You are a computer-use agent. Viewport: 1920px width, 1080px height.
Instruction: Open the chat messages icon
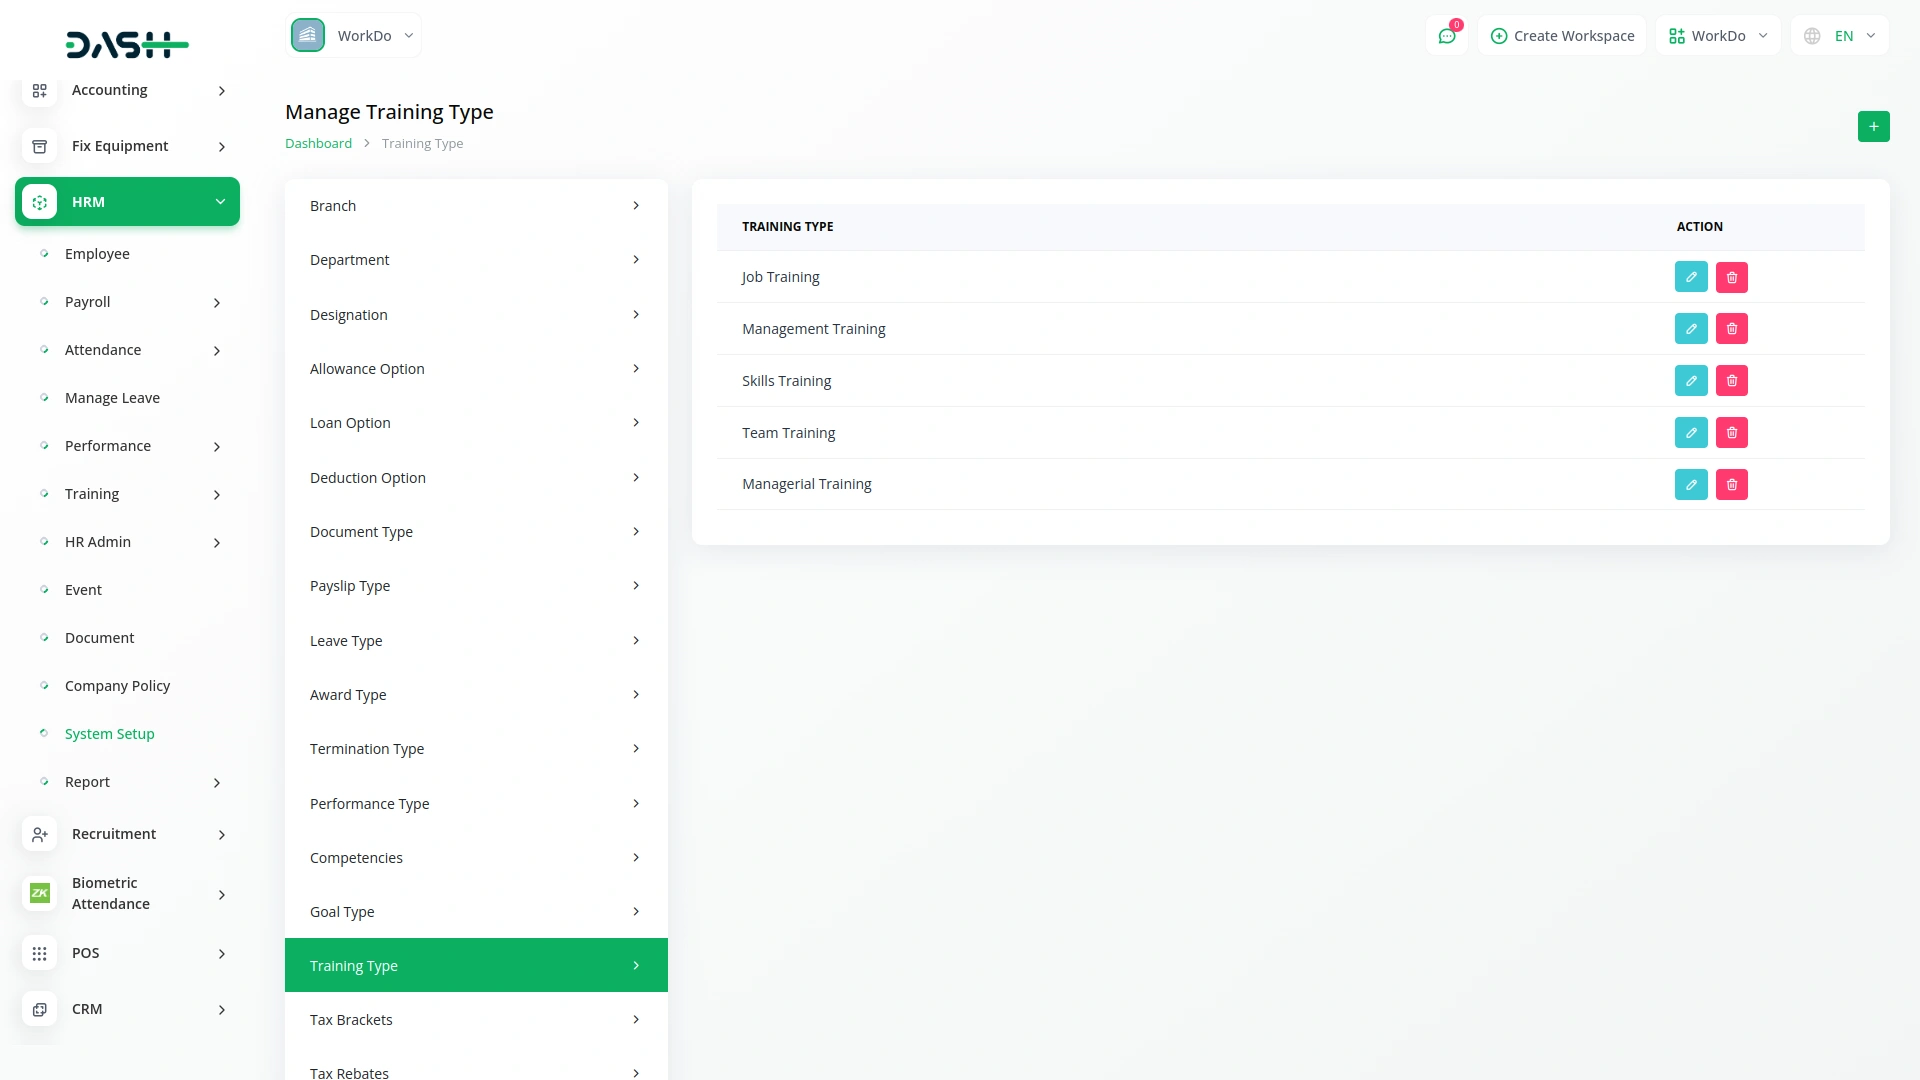tap(1446, 36)
